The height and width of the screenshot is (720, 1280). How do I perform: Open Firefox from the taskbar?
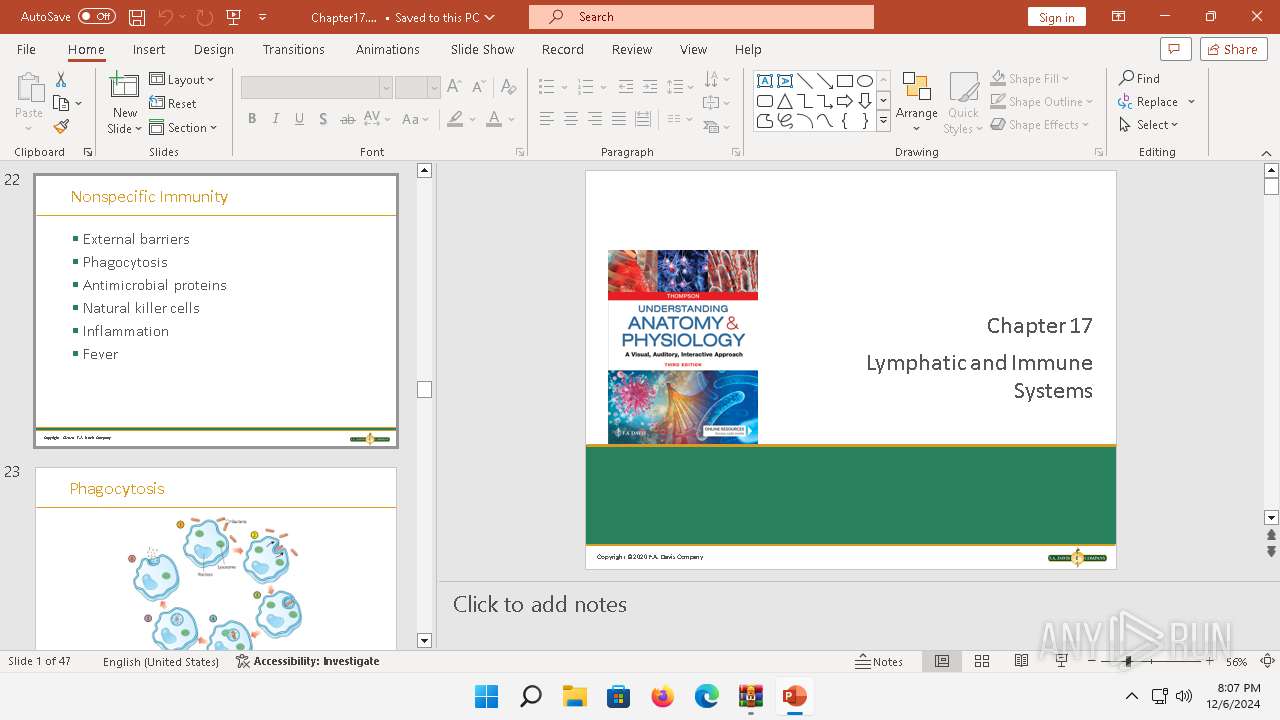click(663, 696)
